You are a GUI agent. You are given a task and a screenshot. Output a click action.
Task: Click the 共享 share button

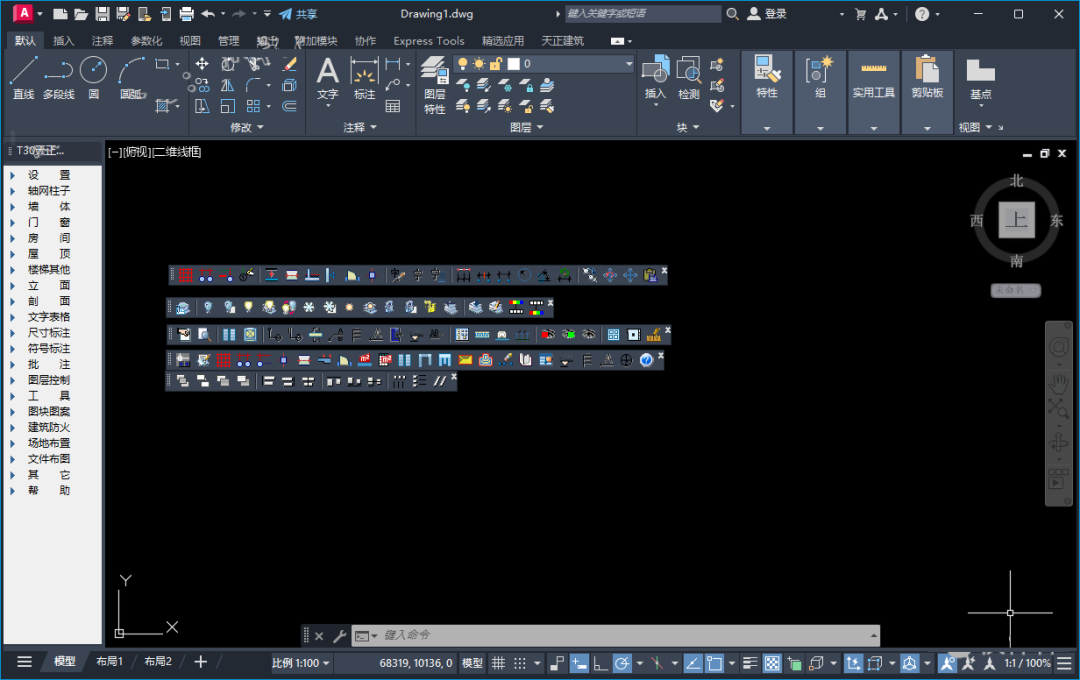coord(299,14)
